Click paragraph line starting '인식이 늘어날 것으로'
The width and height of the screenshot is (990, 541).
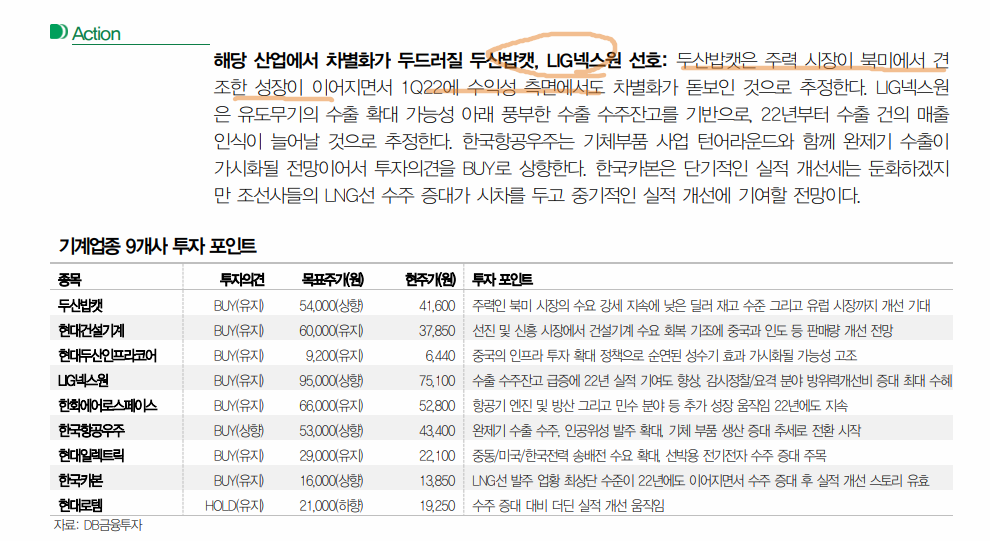[x=581, y=141]
